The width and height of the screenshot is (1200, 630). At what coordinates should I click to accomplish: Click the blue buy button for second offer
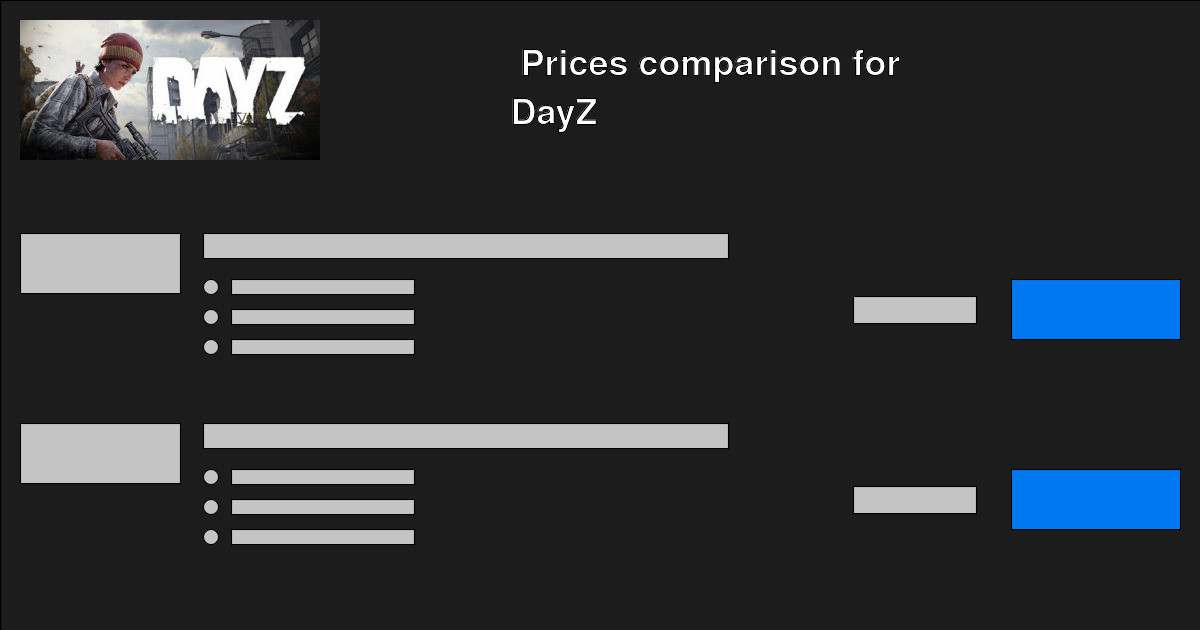[x=1095, y=500]
